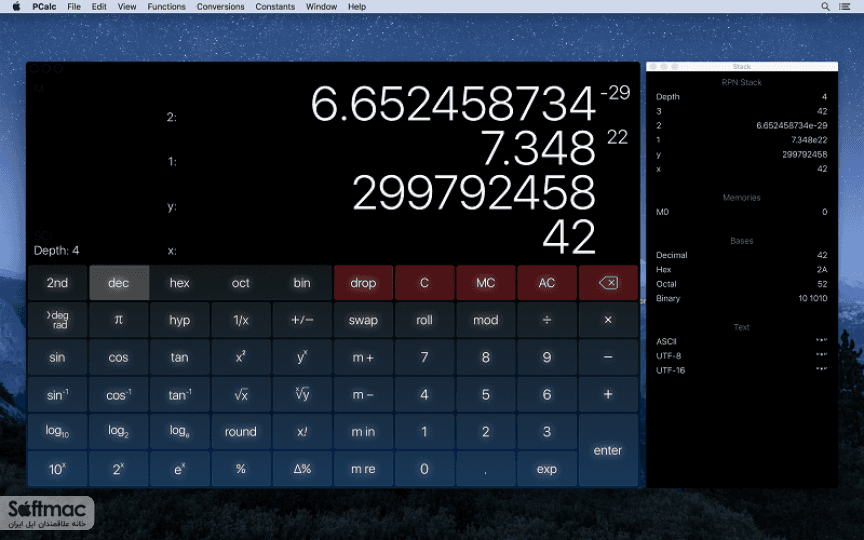Open Spotlight search in menu bar
864x540 pixels.
coord(825,7)
